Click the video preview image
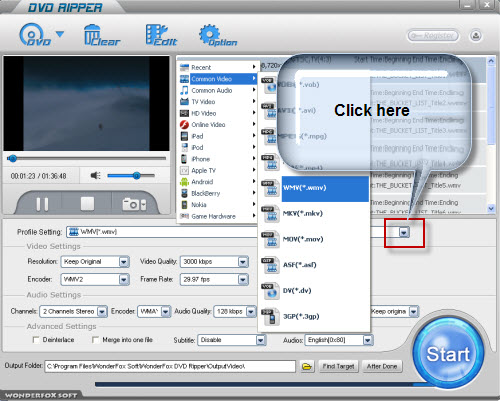The height and width of the screenshot is (401, 500). [x=87, y=103]
